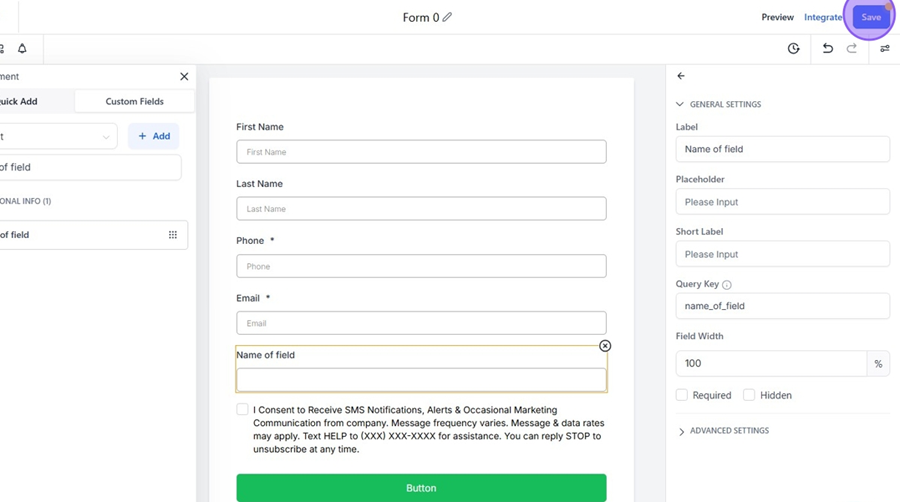
Task: Focus the Placeholder input field
Action: tap(782, 202)
